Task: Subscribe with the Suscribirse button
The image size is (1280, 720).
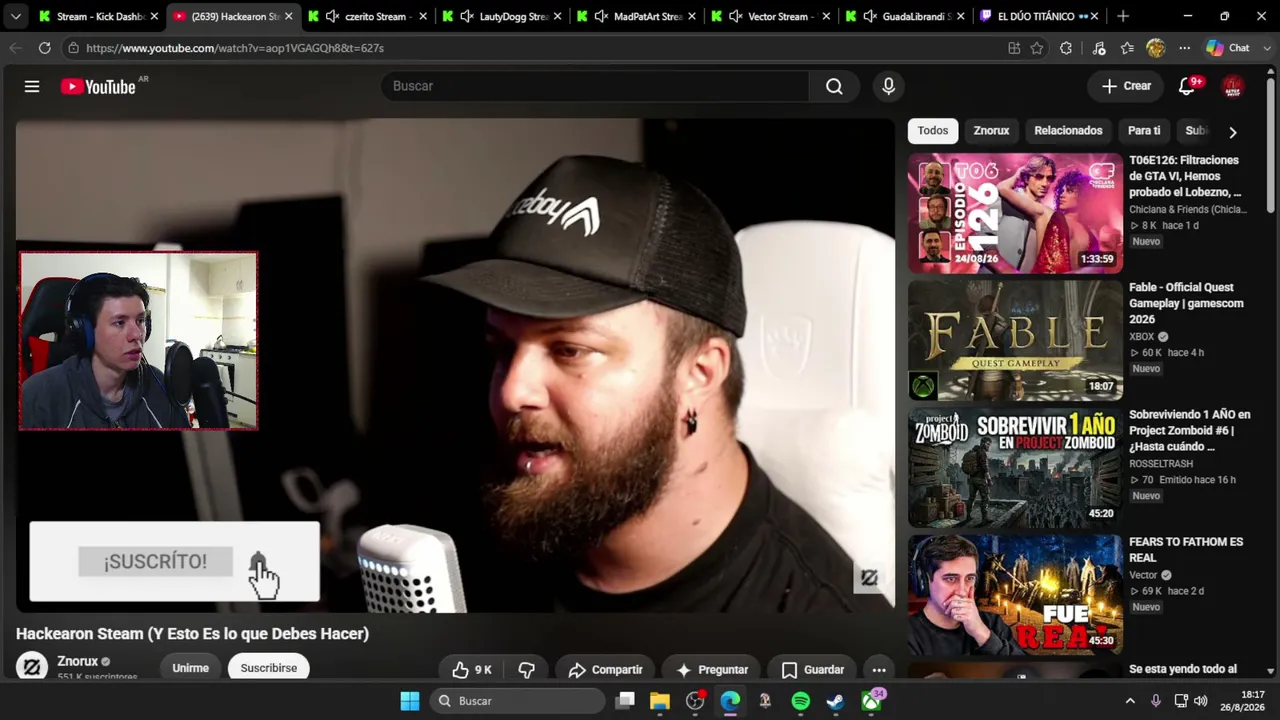Action: click(269, 668)
